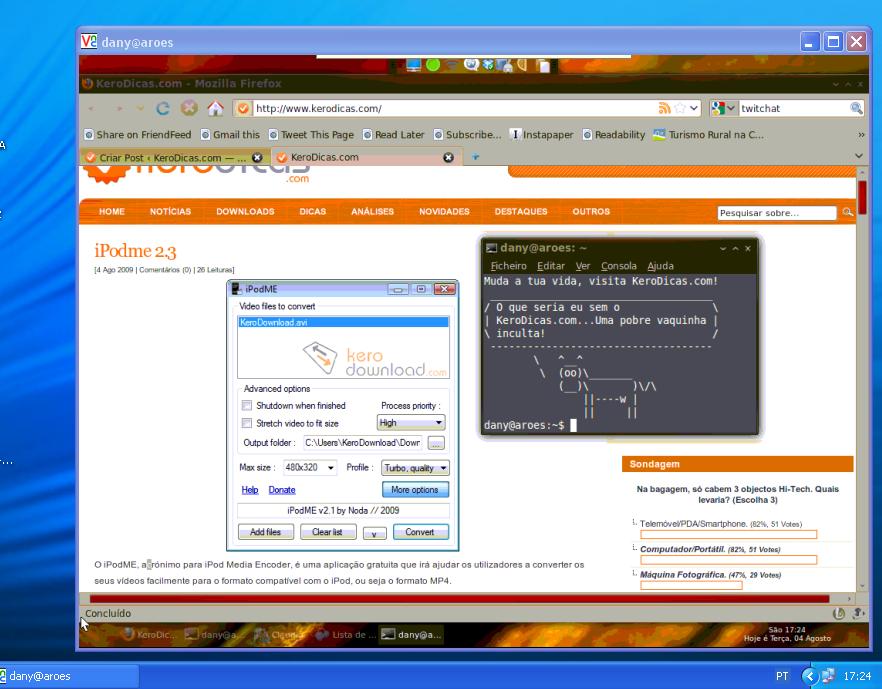Image resolution: width=882 pixels, height=689 pixels.
Task: Follow the Donate link in iPodME
Action: (282, 489)
